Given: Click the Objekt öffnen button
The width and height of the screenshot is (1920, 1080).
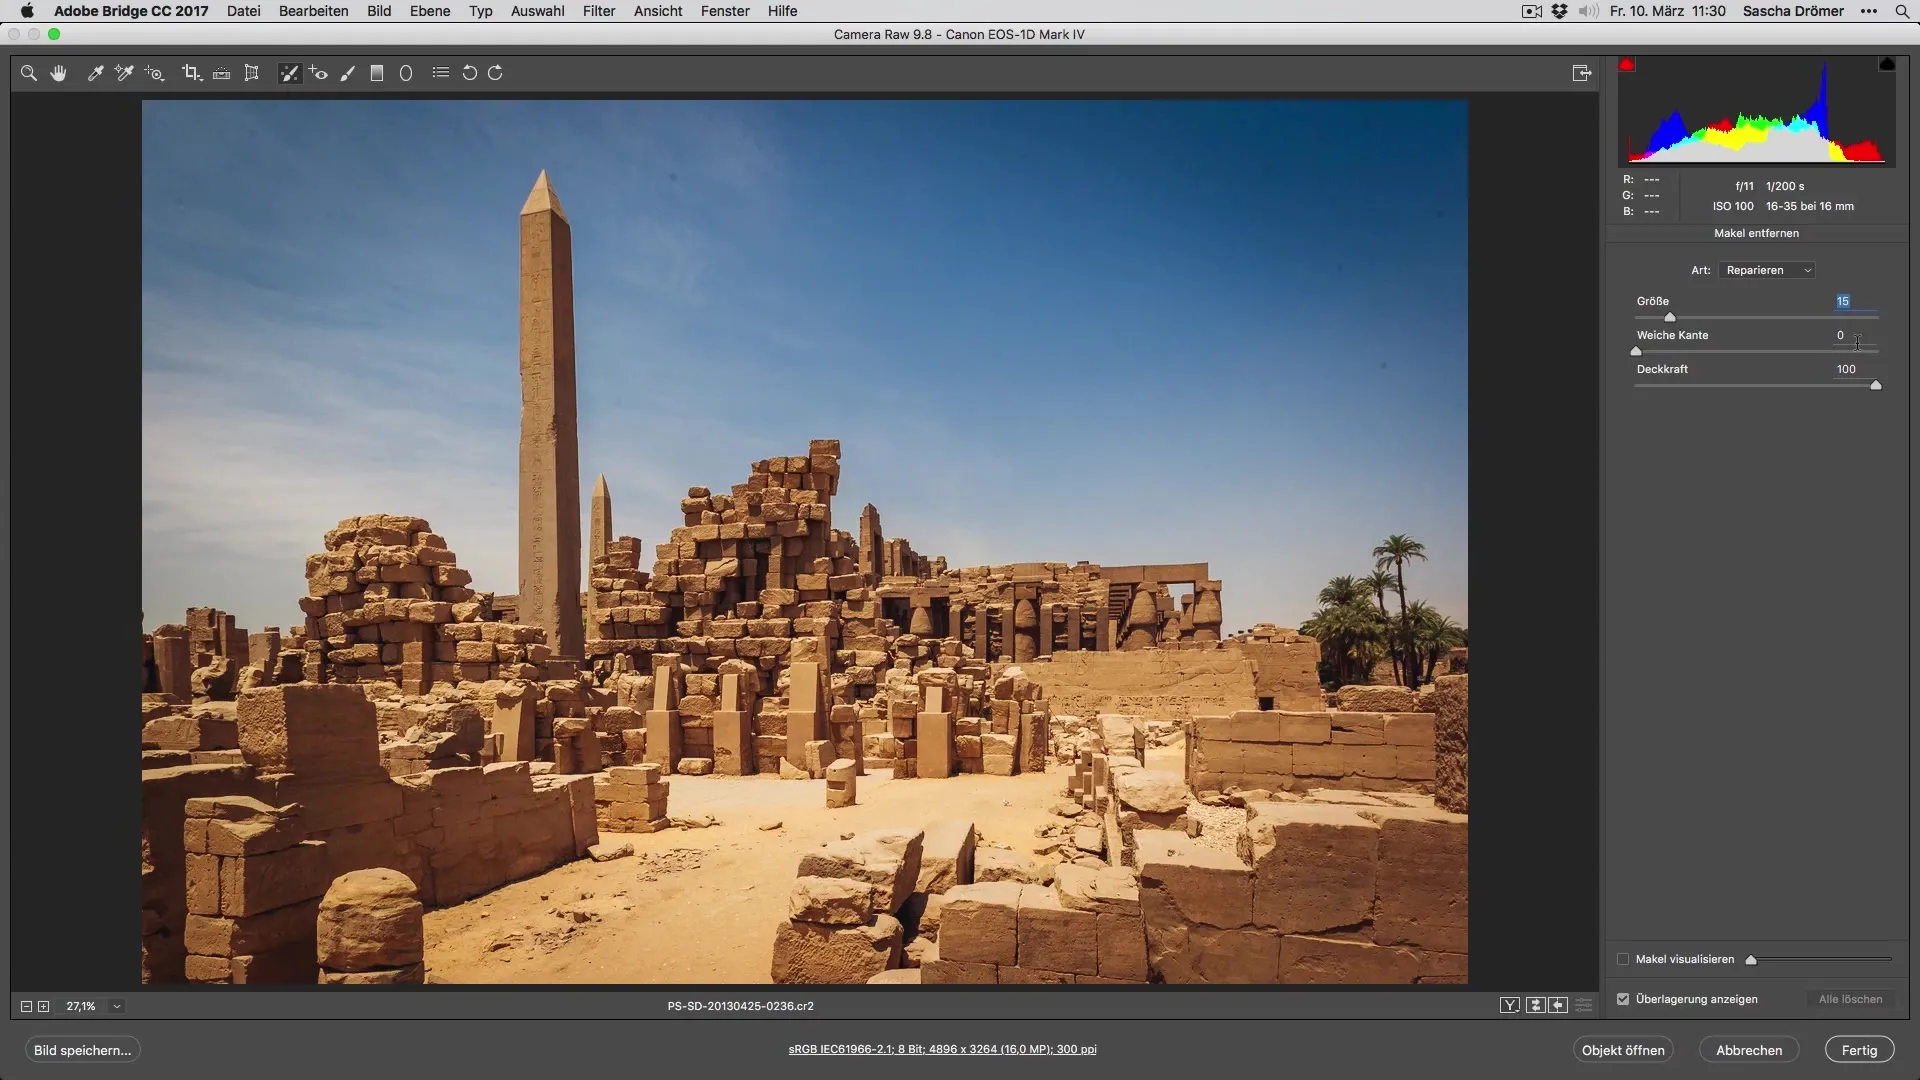Looking at the screenshot, I should [x=1623, y=1050].
